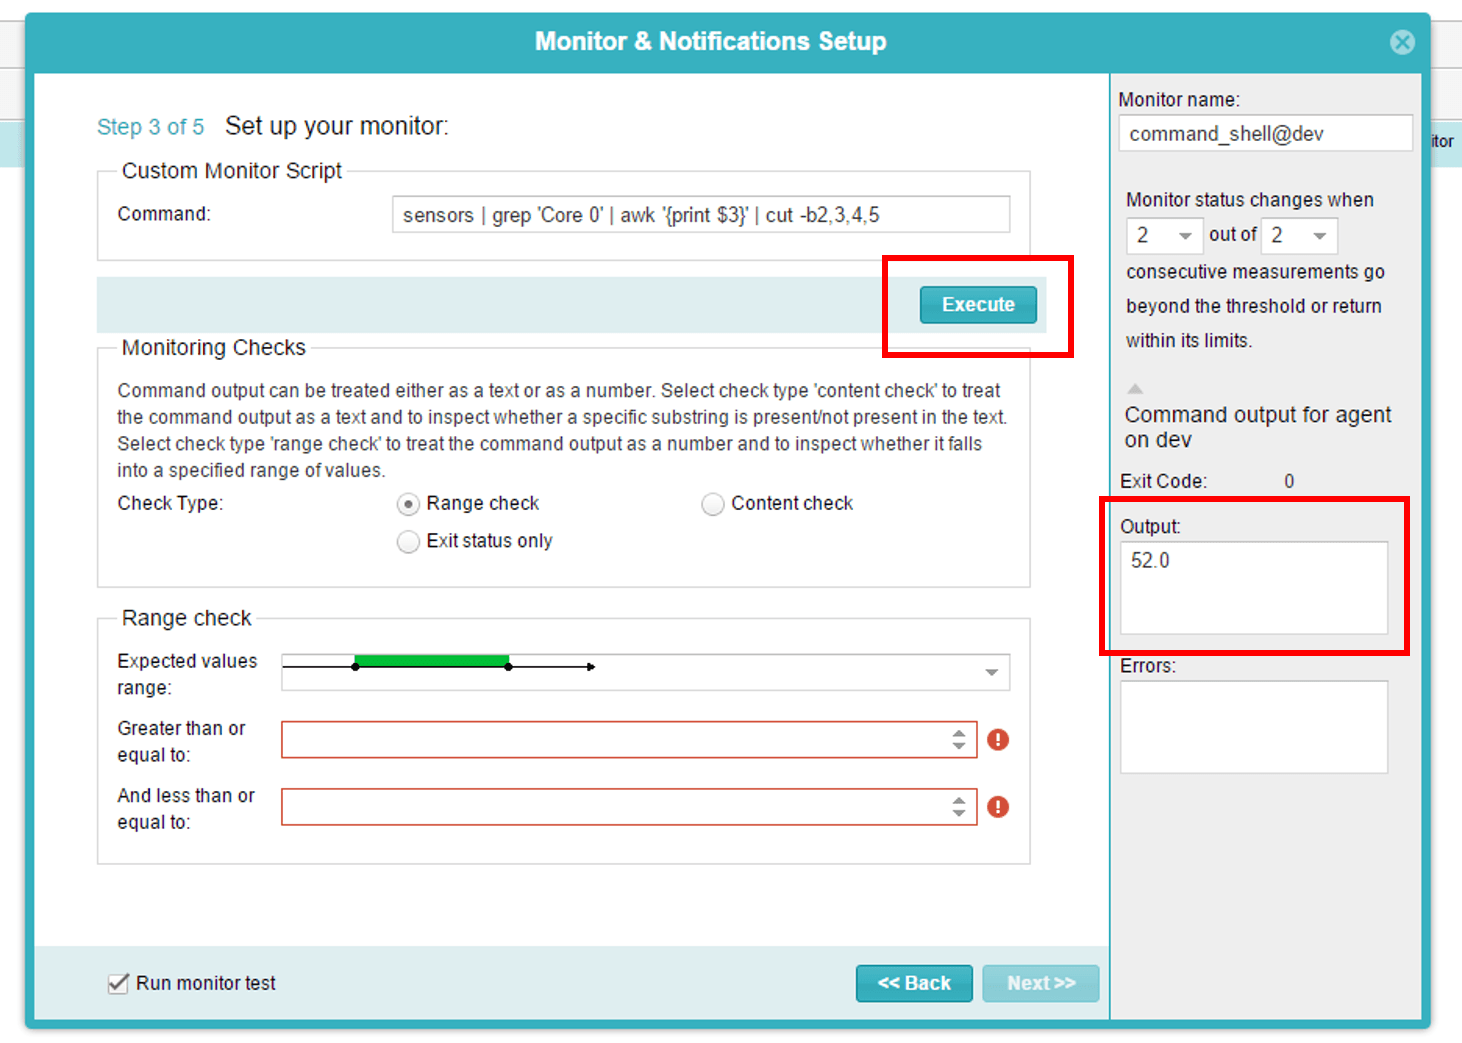Click inside the Greater than or equal field
Viewport: 1462px width, 1043px height.
(615, 740)
